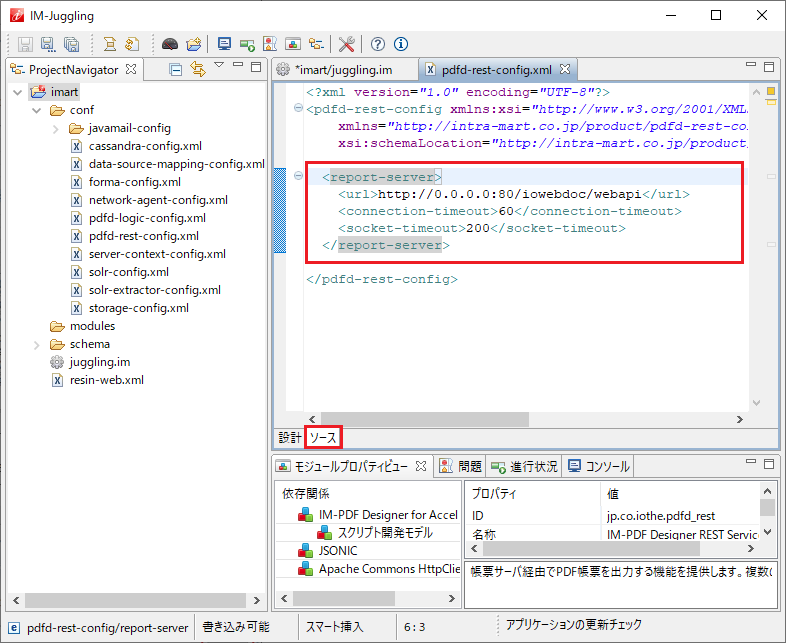Click the Save All toolbar icon
Viewport: 786px width, 643px height.
coord(71,44)
